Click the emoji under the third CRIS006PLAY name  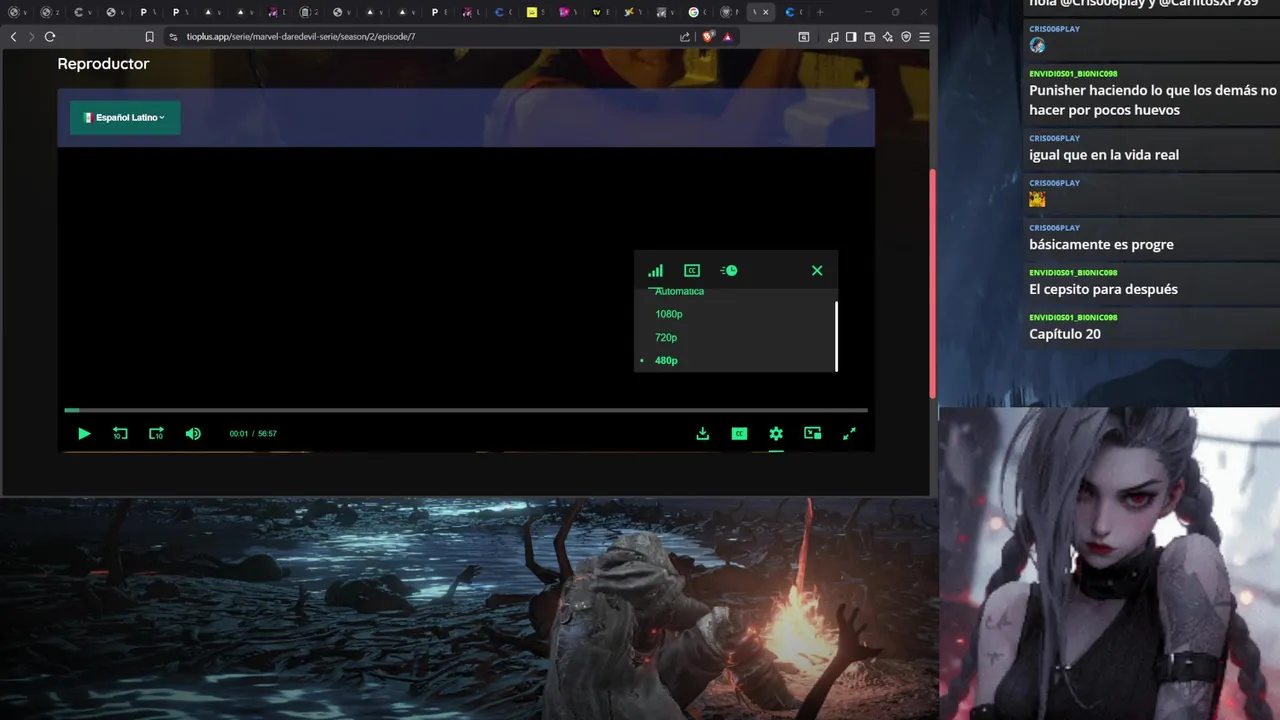pyautogui.click(x=1037, y=199)
